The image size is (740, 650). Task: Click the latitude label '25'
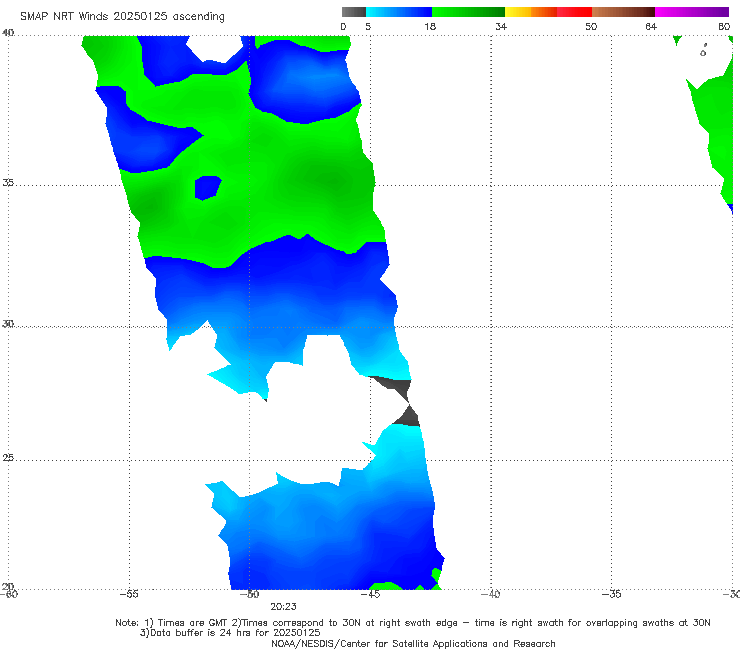point(8,457)
